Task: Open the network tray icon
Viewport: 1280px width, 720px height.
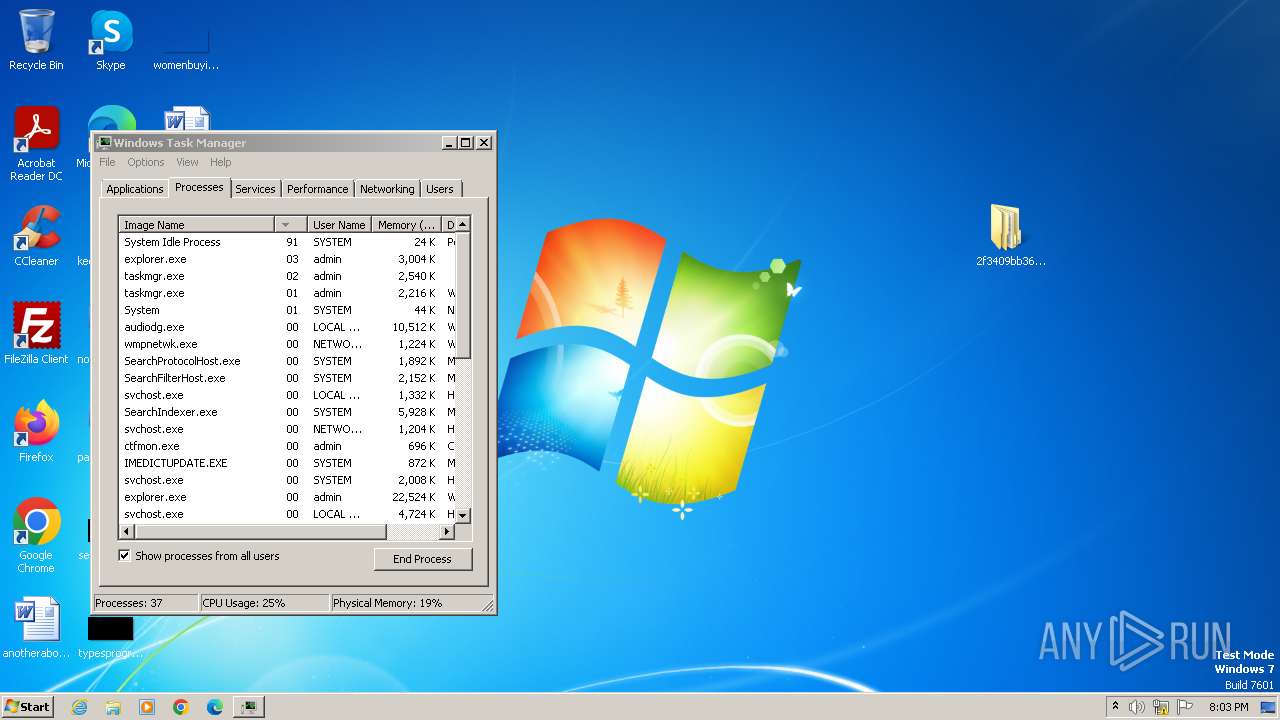Action: tap(1161, 707)
